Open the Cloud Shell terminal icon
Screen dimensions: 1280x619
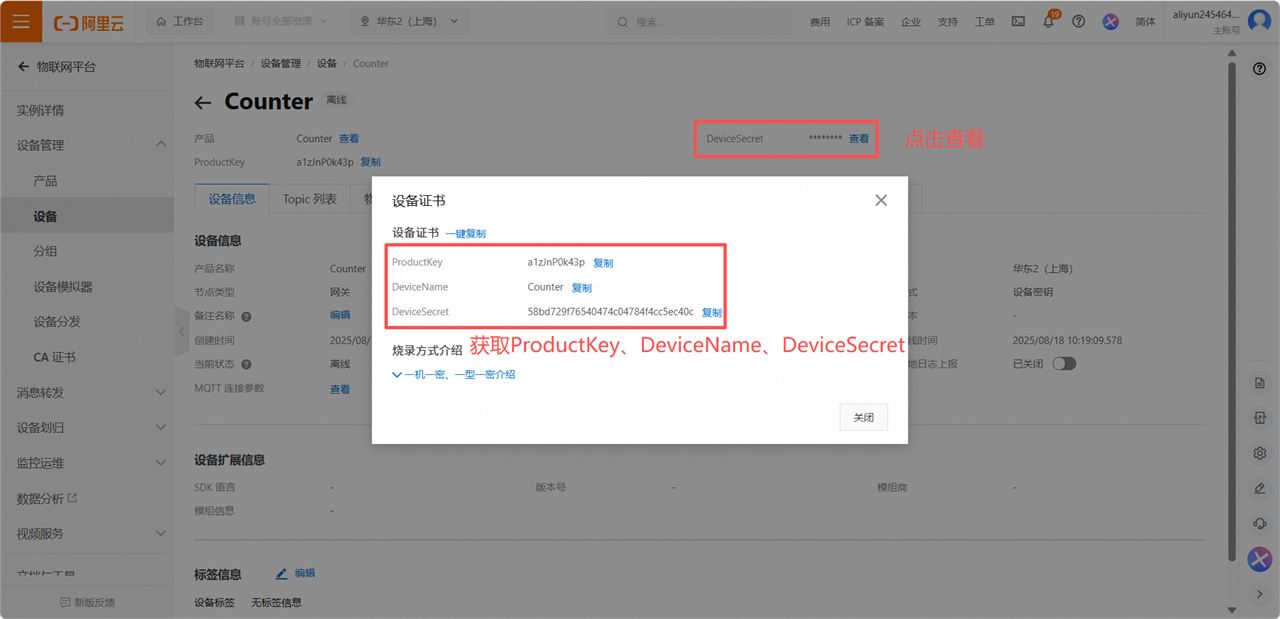1018,21
